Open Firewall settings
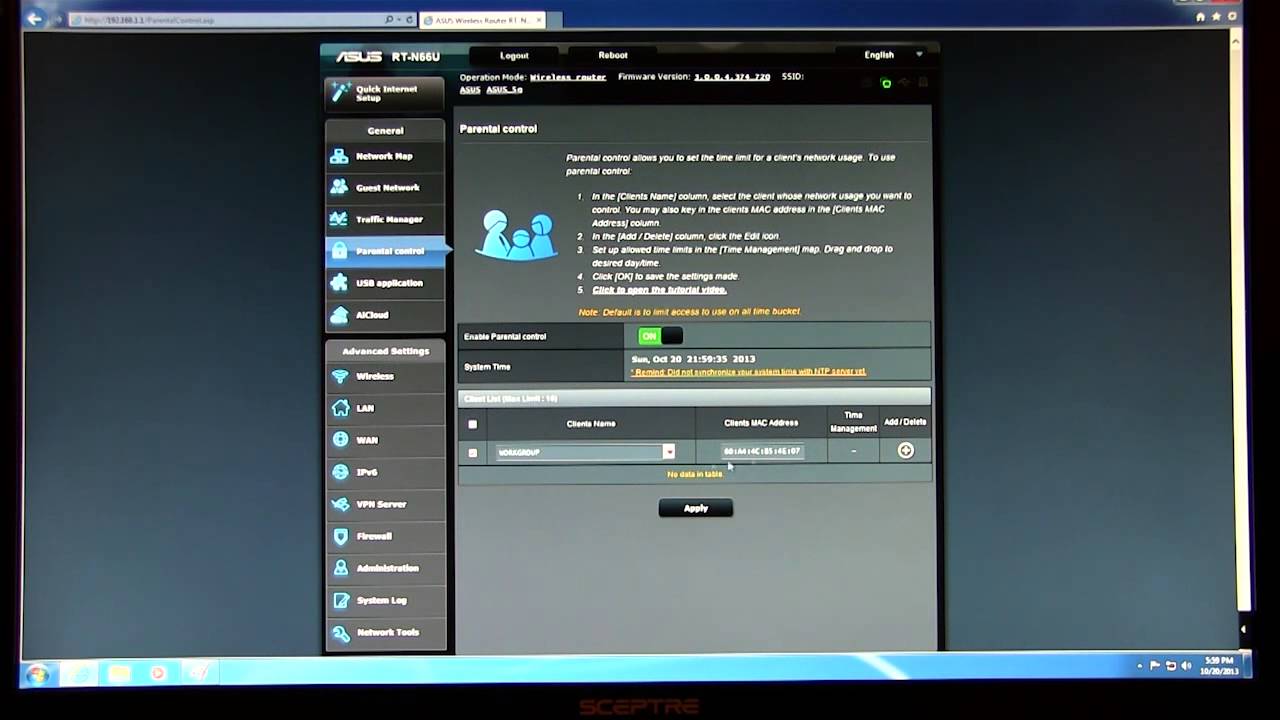Image resolution: width=1280 pixels, height=720 pixels. [x=385, y=536]
